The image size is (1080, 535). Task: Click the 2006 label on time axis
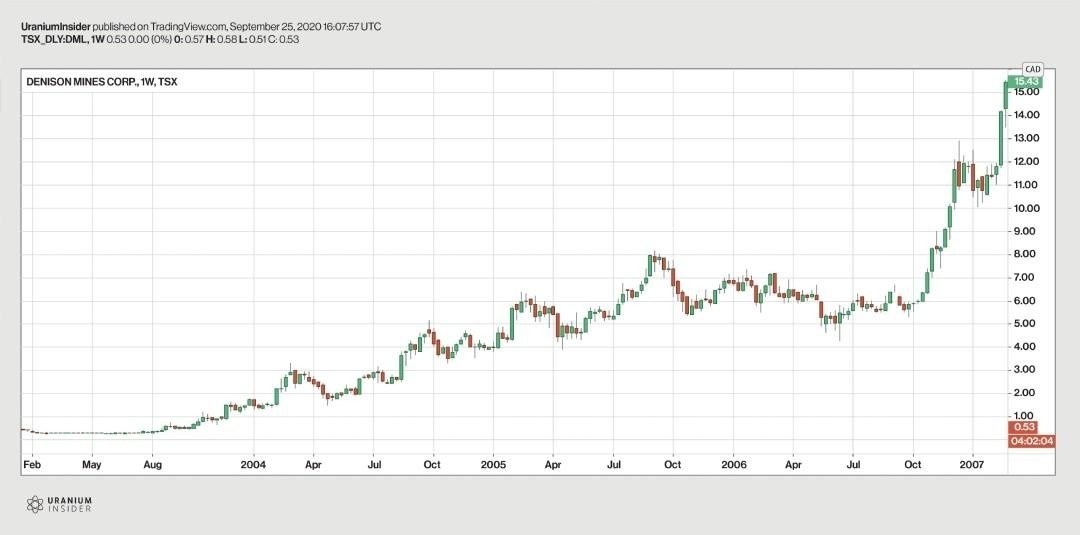click(x=734, y=465)
